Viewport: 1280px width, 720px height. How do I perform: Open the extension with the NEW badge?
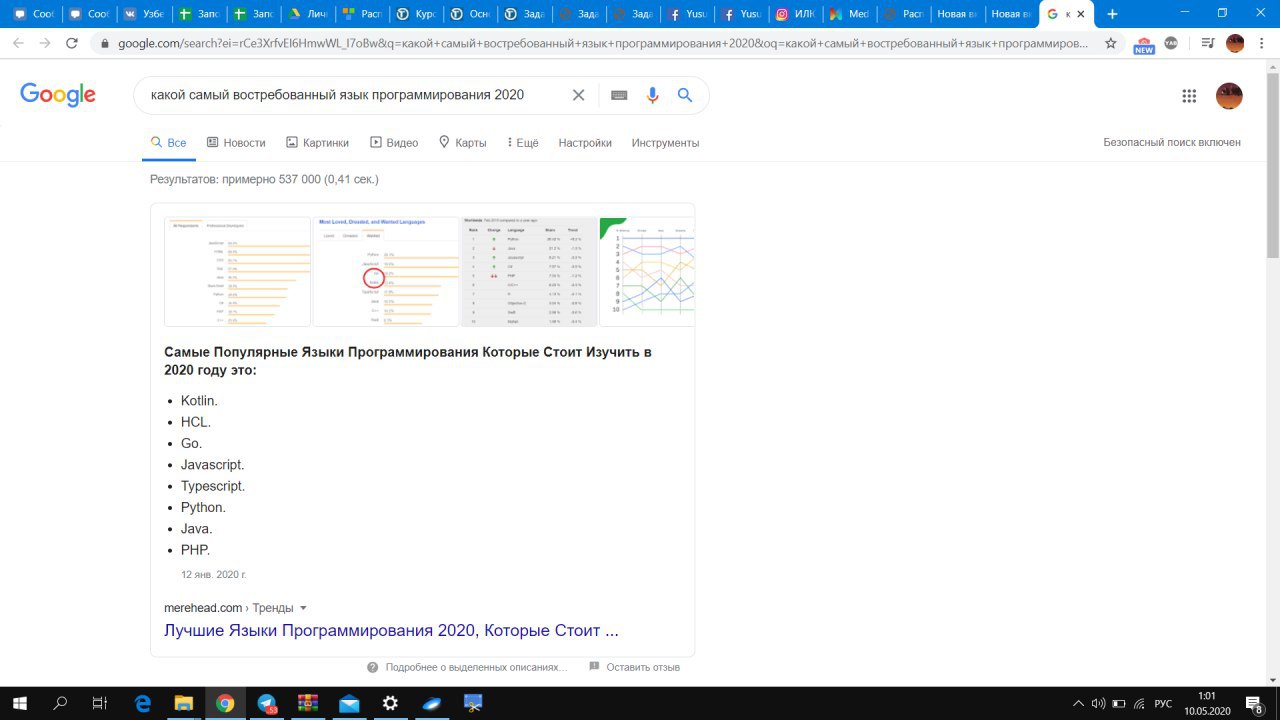[1144, 44]
